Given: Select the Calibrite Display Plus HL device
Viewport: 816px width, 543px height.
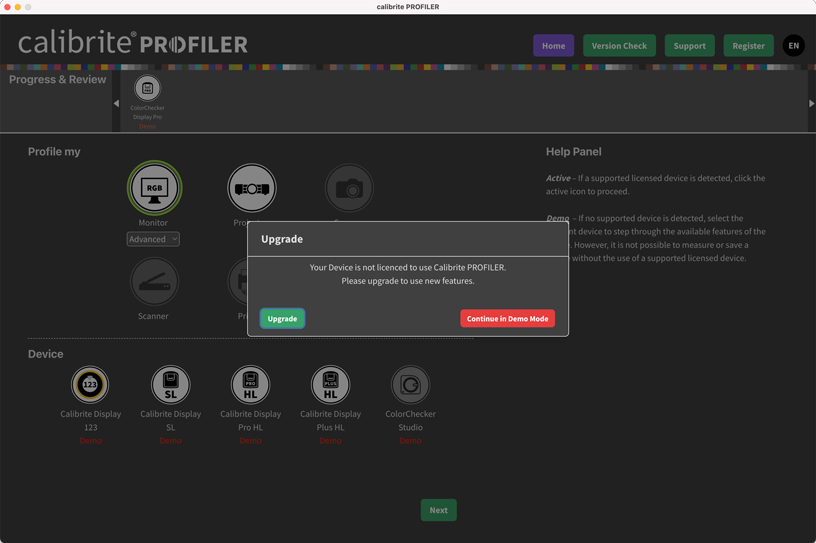Looking at the screenshot, I should [x=330, y=385].
